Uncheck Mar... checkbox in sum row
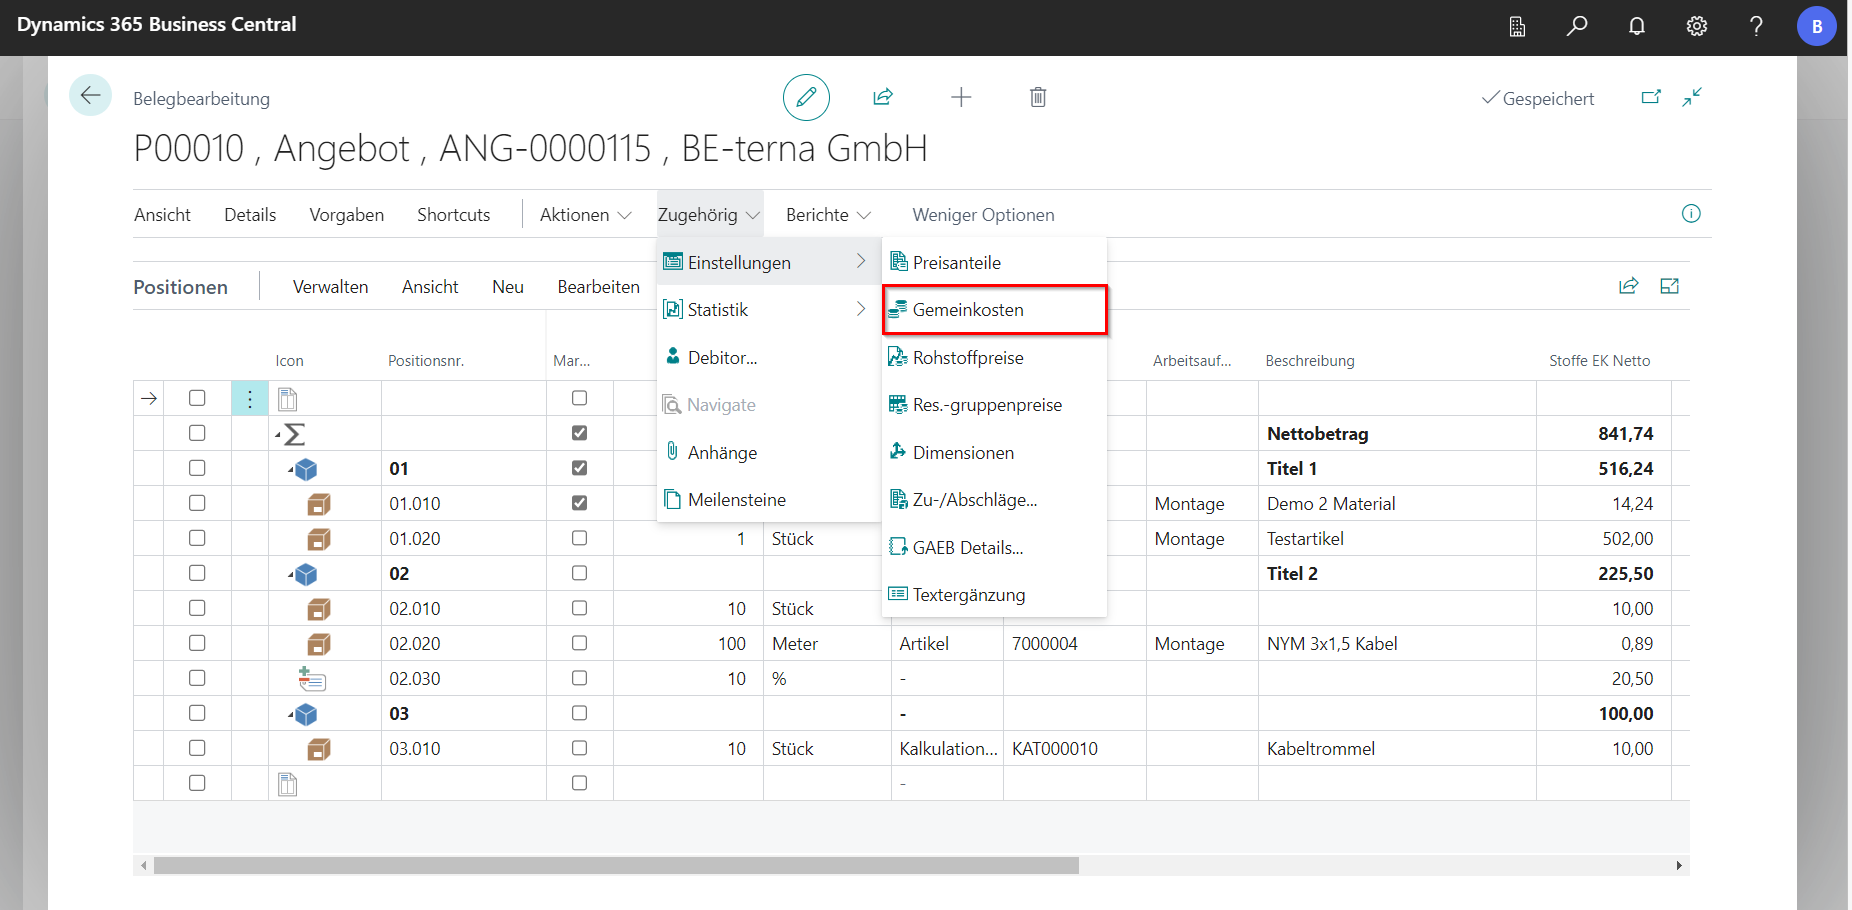Image resolution: width=1852 pixels, height=910 pixels. [579, 433]
